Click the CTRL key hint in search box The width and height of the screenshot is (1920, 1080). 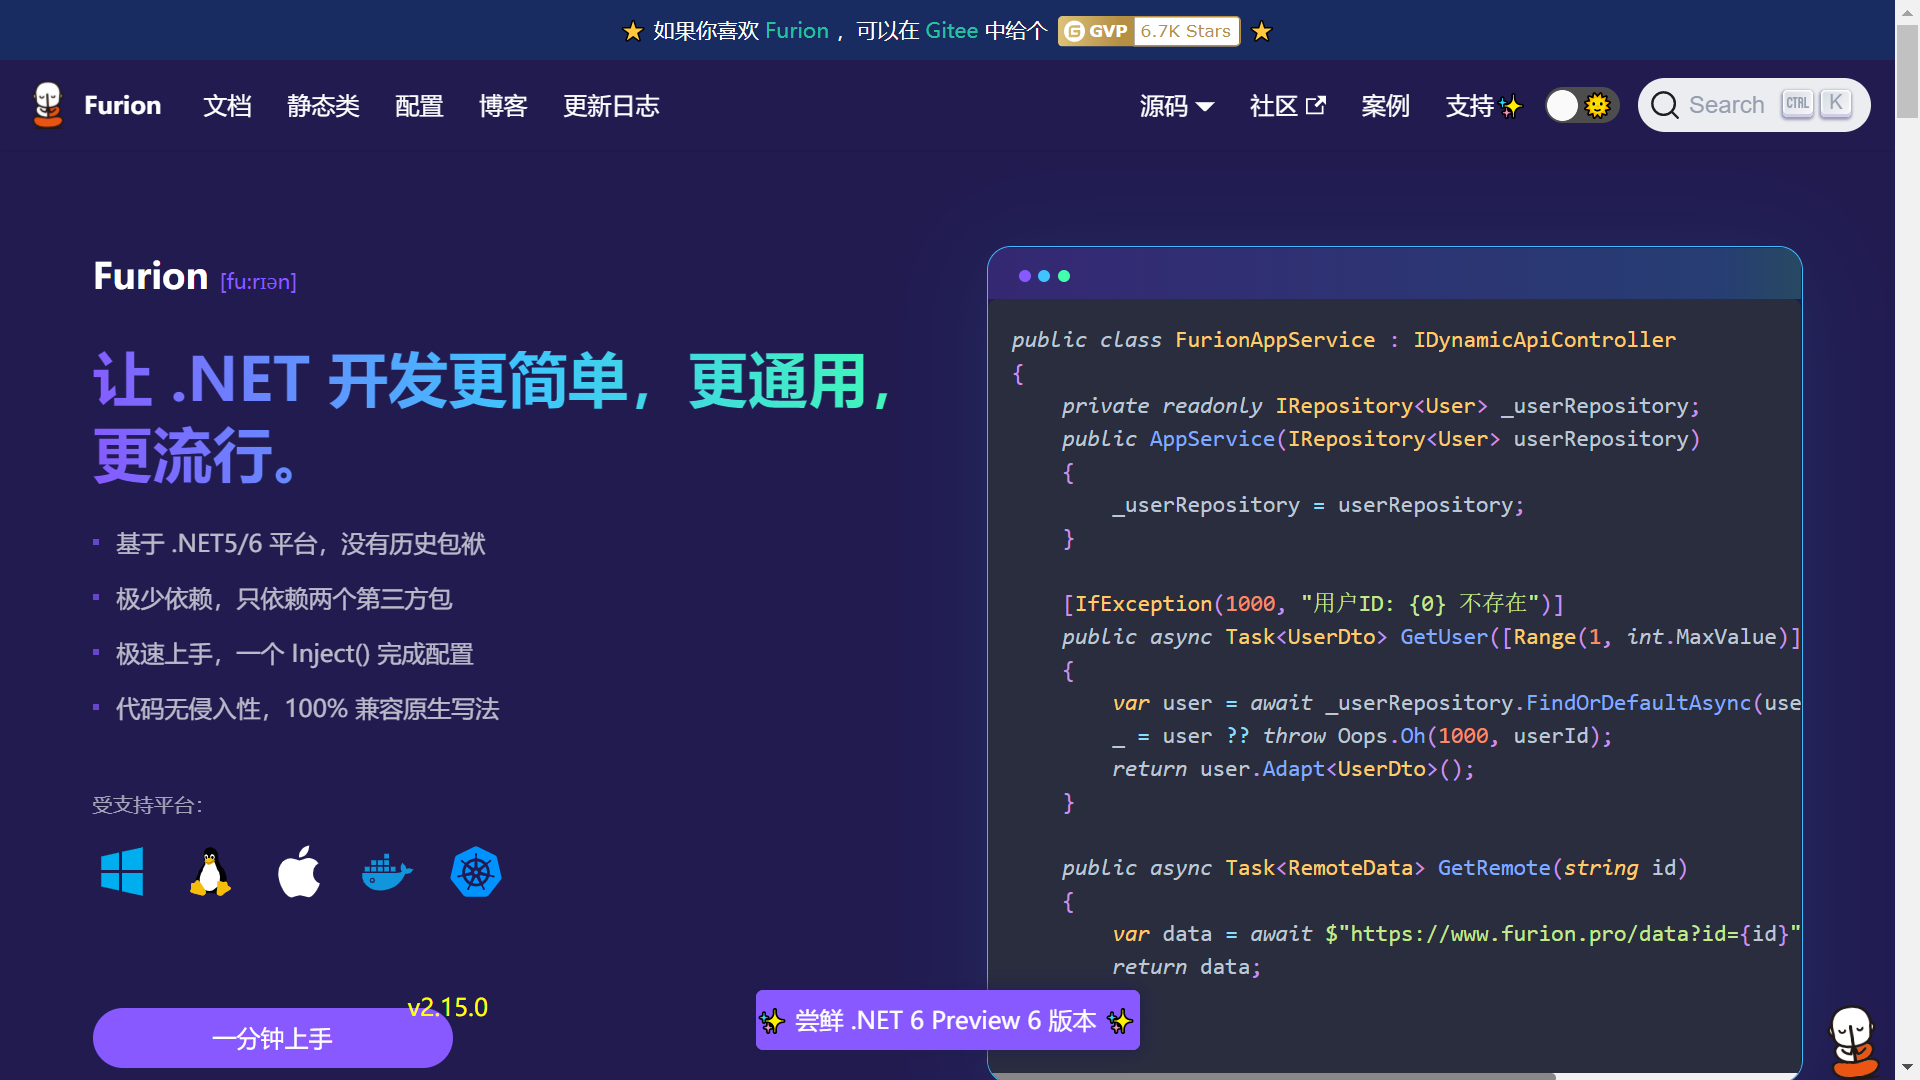point(1797,104)
